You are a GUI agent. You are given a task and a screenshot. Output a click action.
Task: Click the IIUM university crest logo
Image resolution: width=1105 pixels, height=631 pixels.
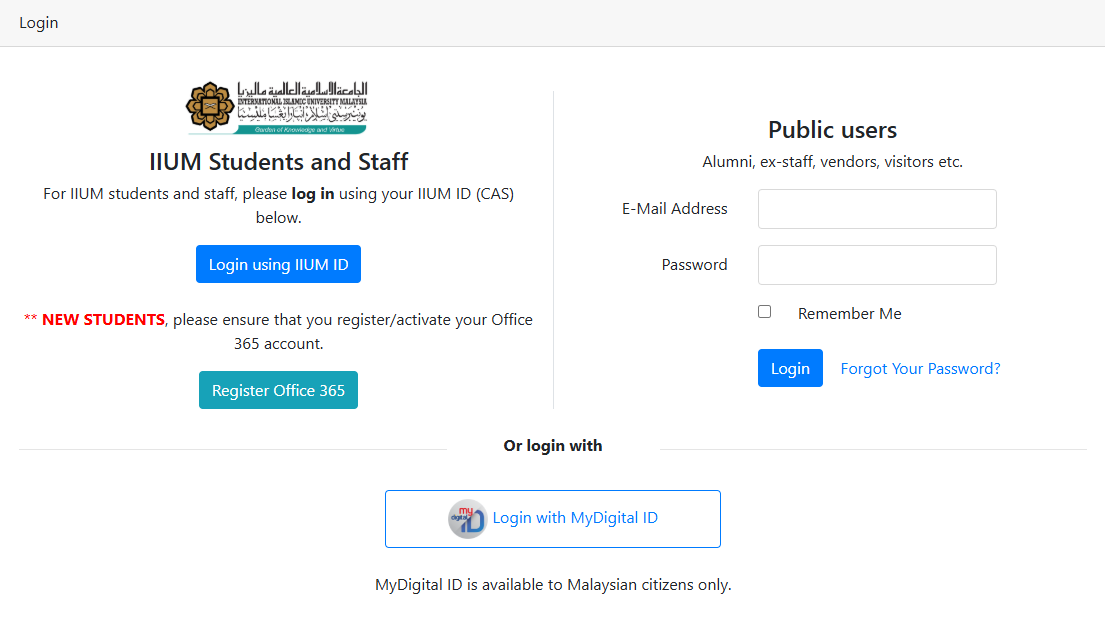pyautogui.click(x=278, y=105)
